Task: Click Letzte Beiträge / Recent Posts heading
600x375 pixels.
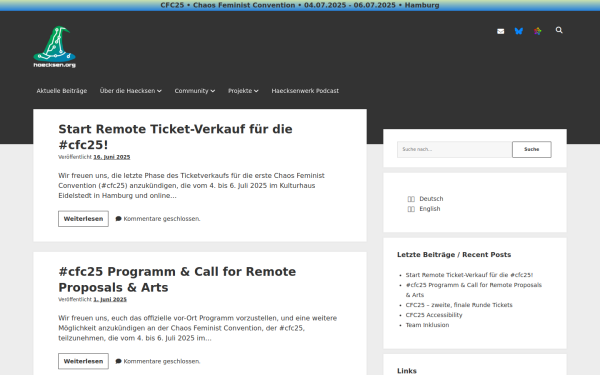Action: click(x=454, y=255)
